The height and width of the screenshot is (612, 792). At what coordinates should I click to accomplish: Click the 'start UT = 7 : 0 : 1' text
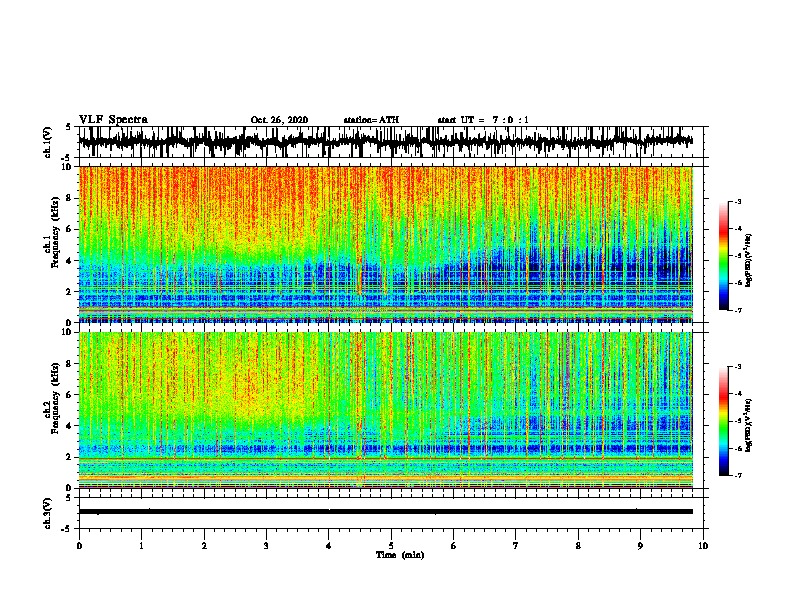[483, 120]
